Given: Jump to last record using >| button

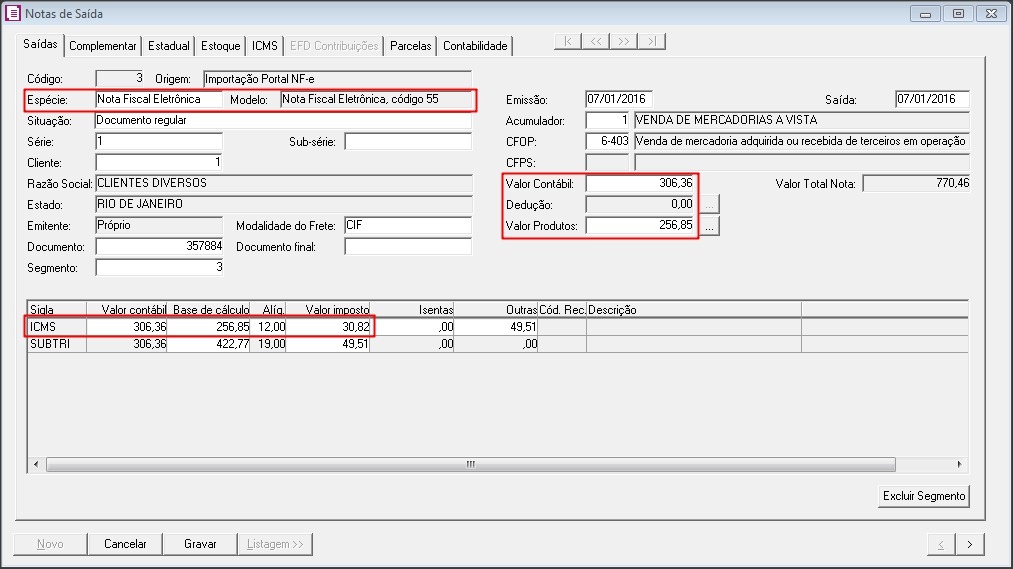Looking at the screenshot, I should 652,41.
